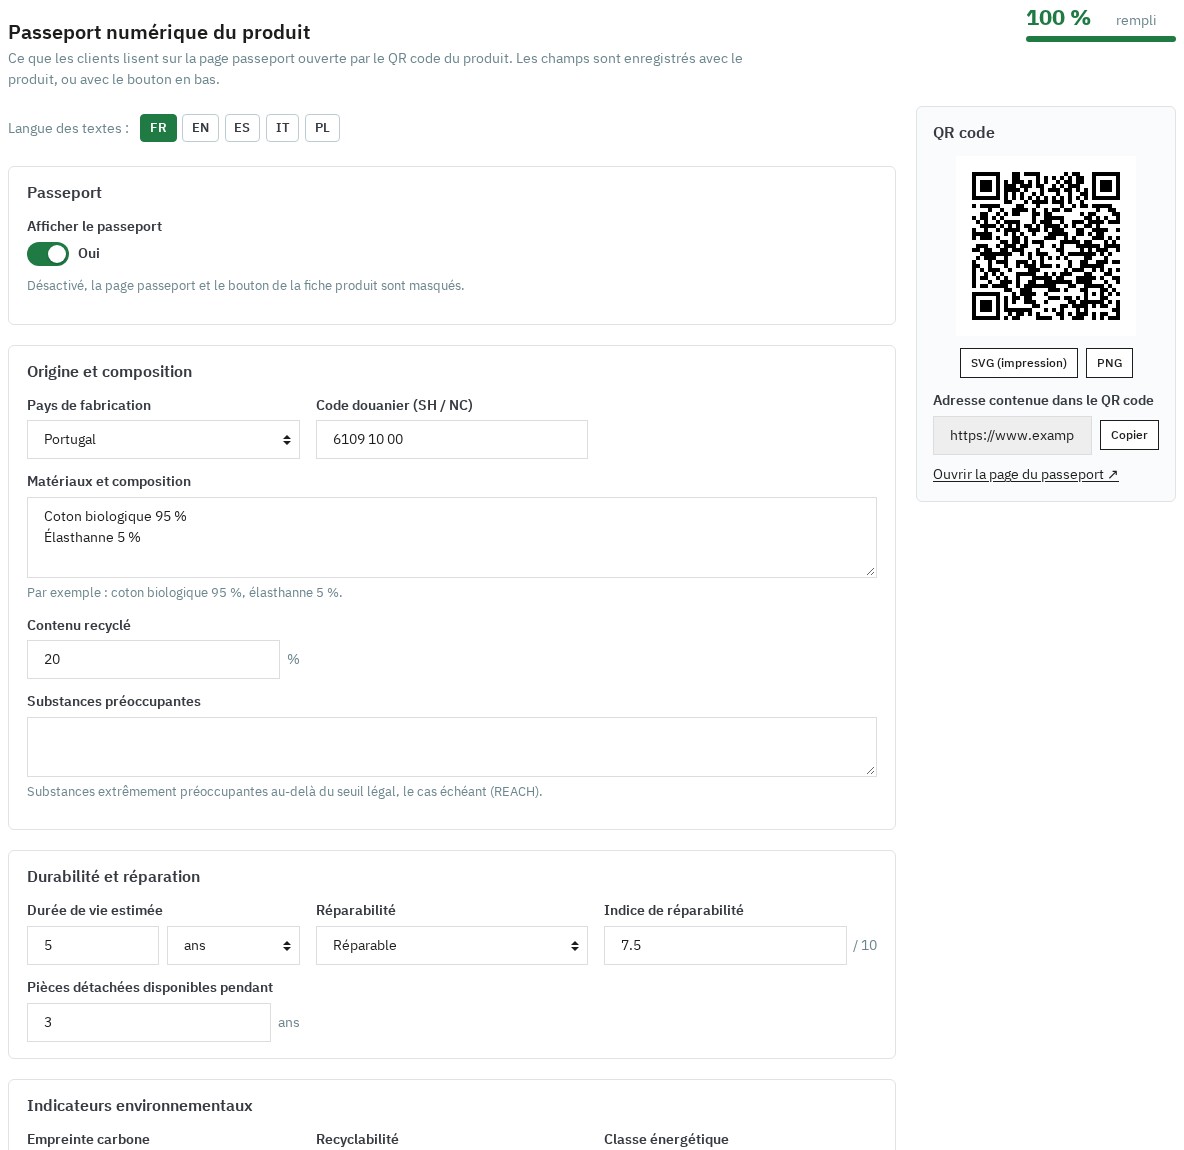Toggle the Afficher le passeport switch
Viewport: 1184px width, 1150px height.
[x=48, y=254]
